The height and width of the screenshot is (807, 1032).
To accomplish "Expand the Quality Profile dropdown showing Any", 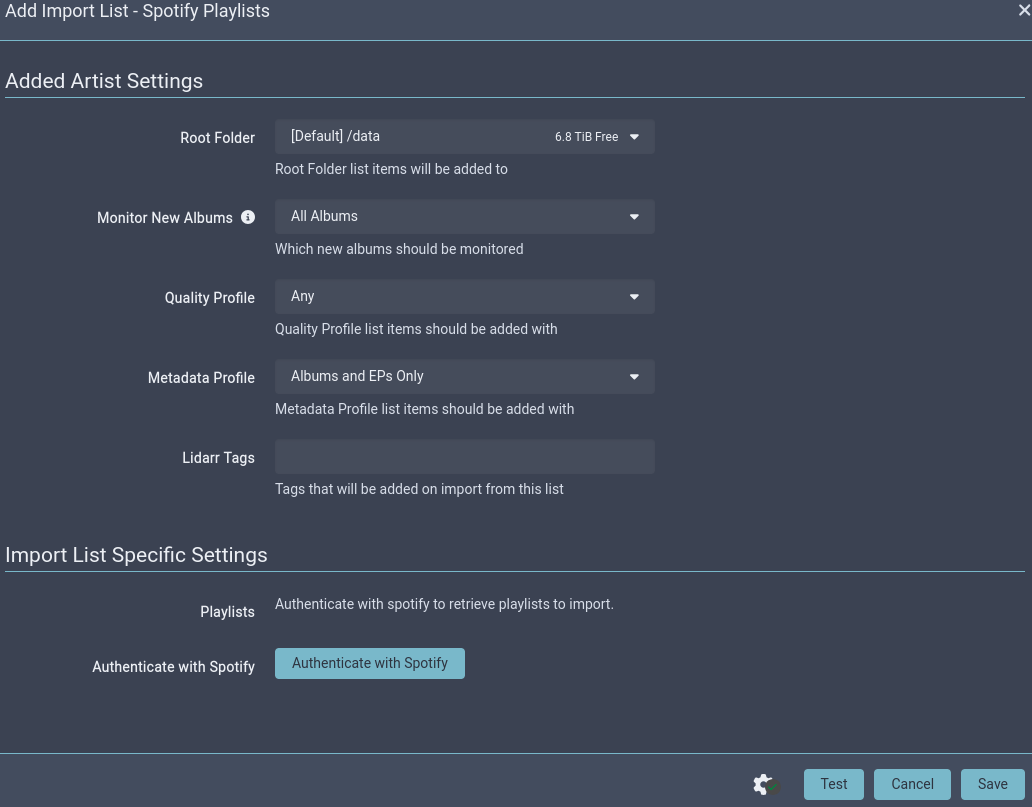I will tap(464, 297).
